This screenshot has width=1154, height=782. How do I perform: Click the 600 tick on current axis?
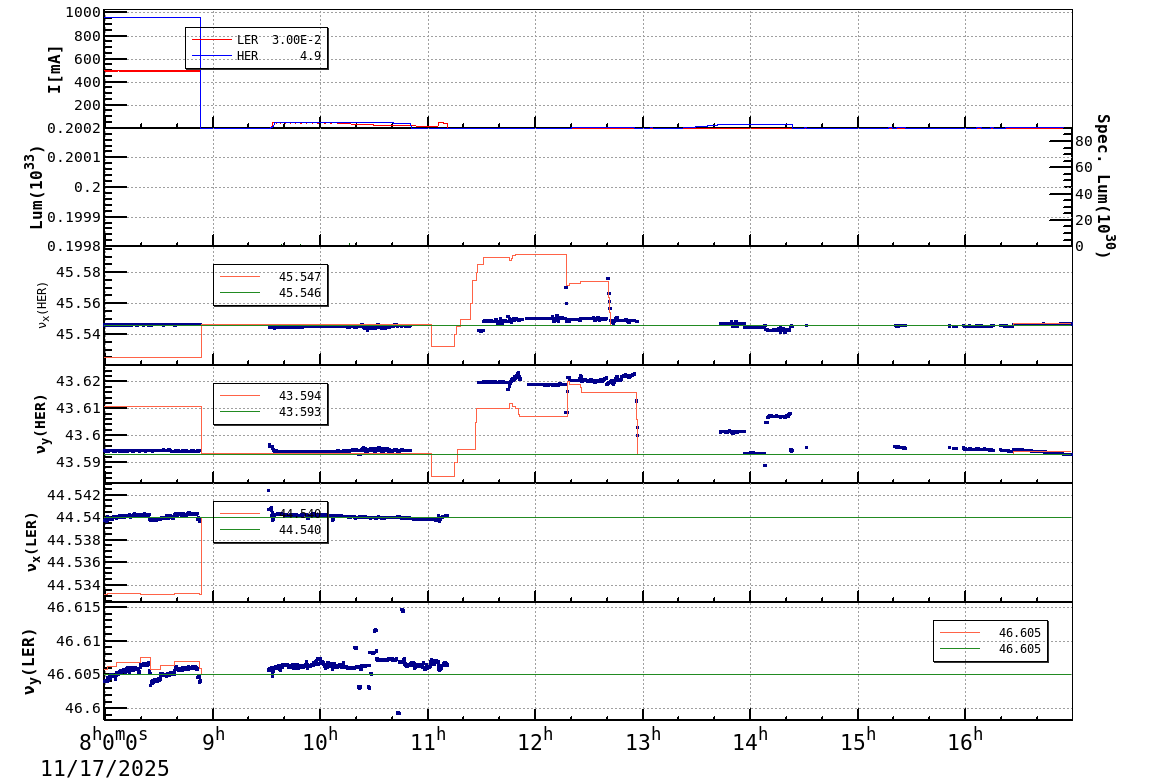[87, 59]
